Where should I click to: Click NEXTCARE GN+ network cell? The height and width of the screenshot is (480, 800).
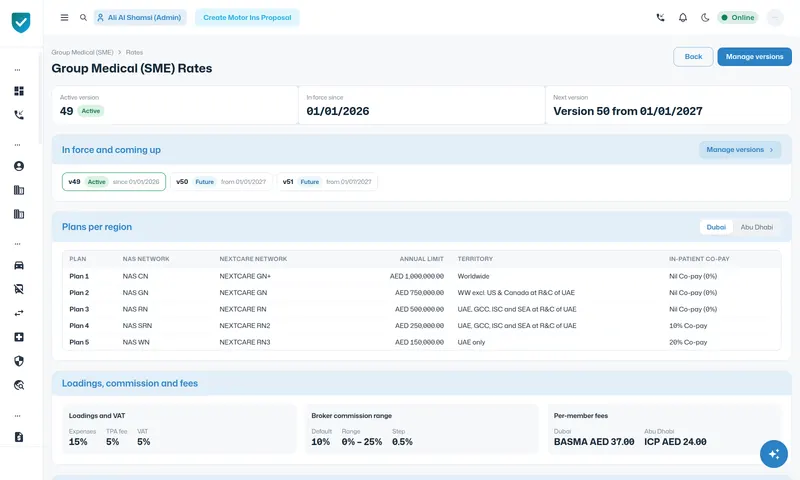point(245,276)
